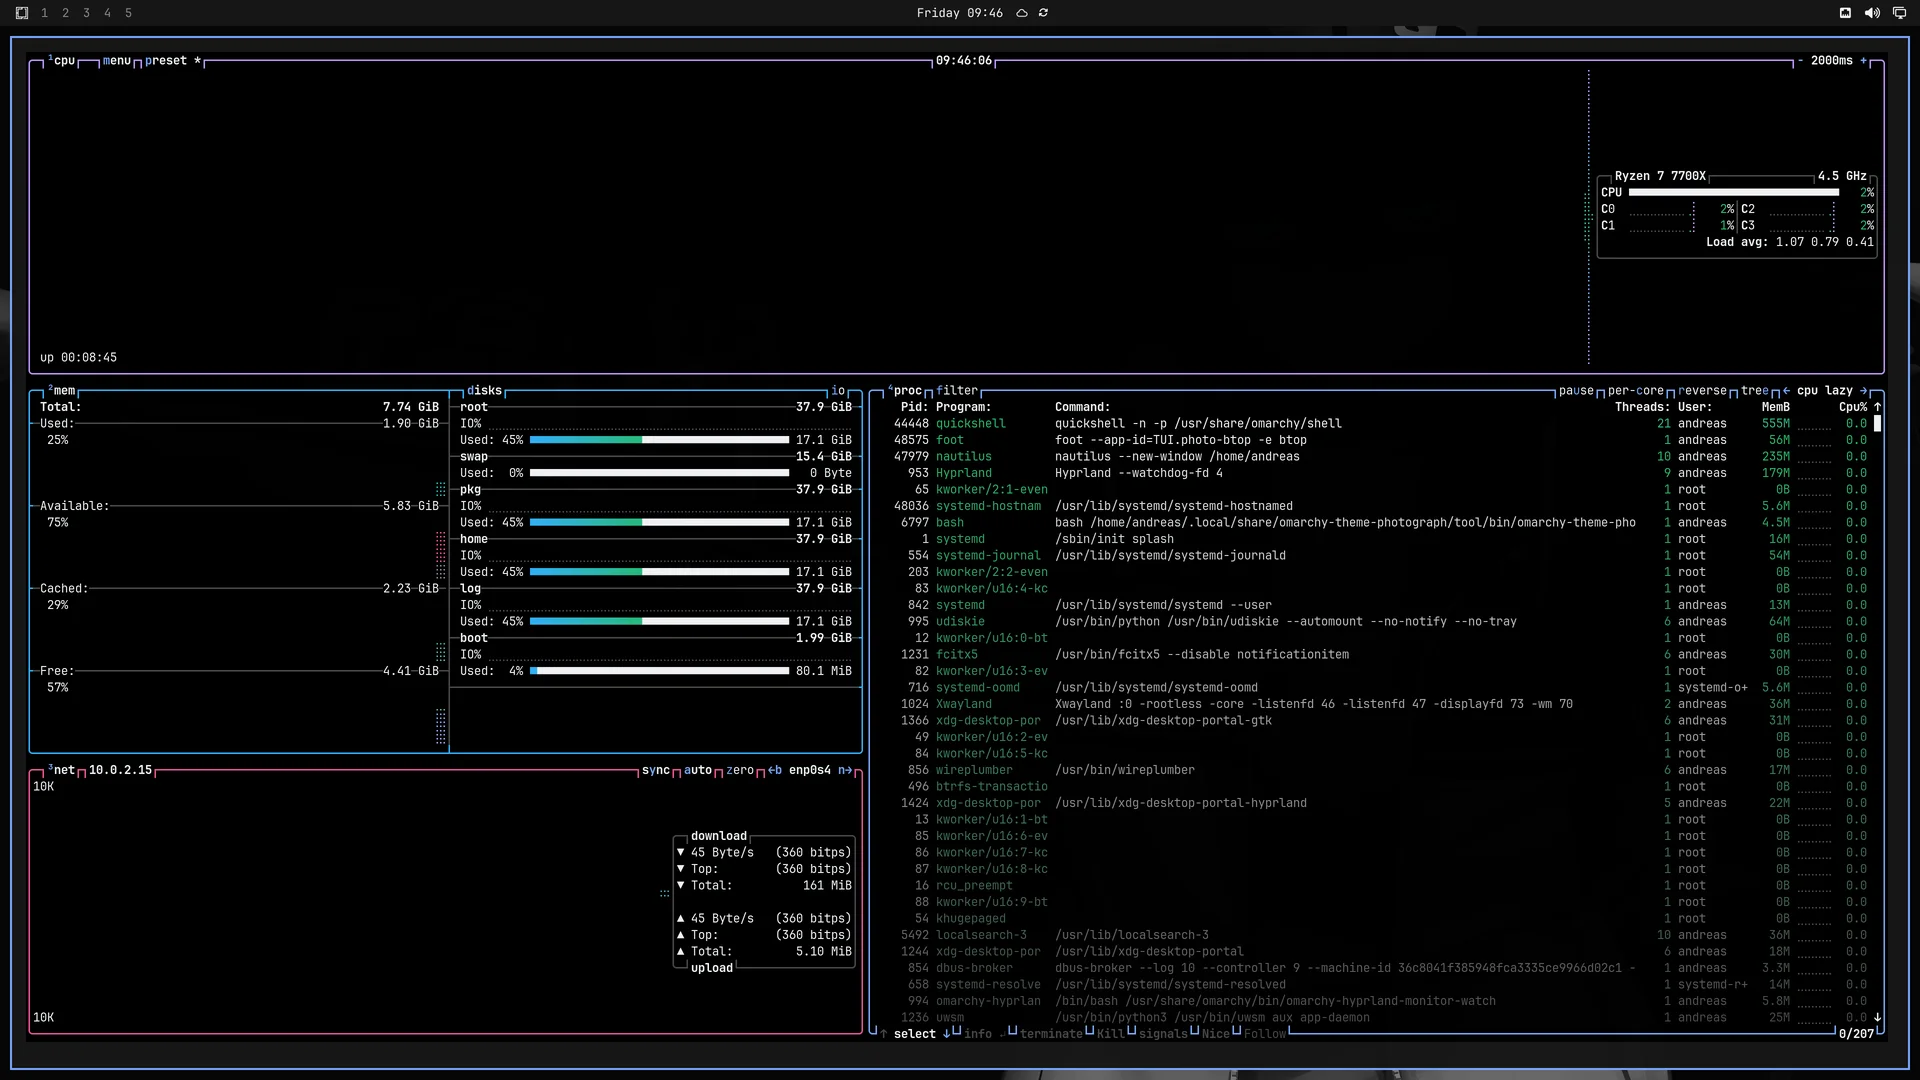This screenshot has width=1920, height=1080.
Task: Switch to next network interface after enp0s4
Action: point(845,770)
